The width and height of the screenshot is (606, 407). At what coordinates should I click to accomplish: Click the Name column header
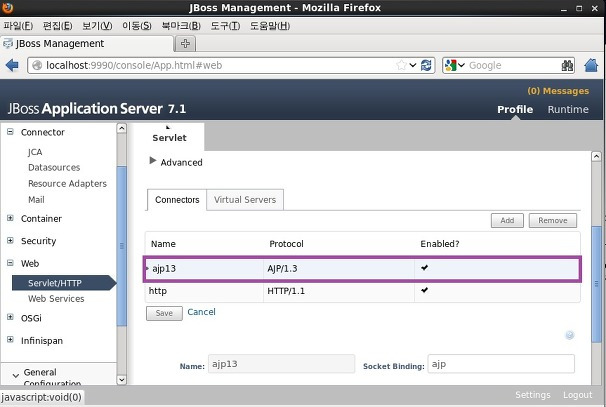pos(163,244)
